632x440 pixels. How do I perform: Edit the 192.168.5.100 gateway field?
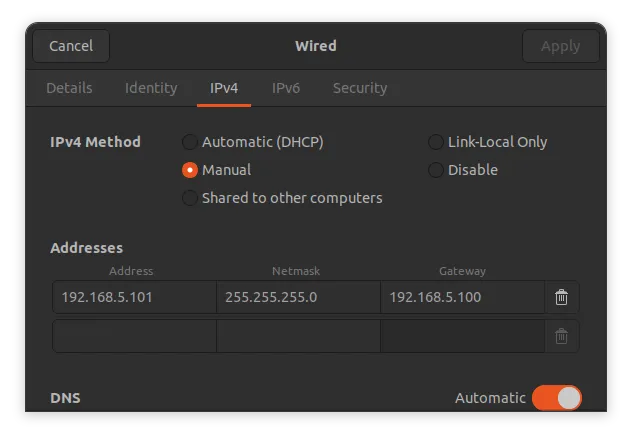[x=463, y=297]
